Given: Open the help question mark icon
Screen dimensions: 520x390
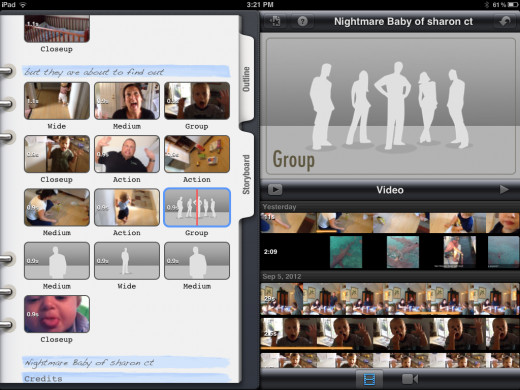Looking at the screenshot, I should pyautogui.click(x=302, y=22).
